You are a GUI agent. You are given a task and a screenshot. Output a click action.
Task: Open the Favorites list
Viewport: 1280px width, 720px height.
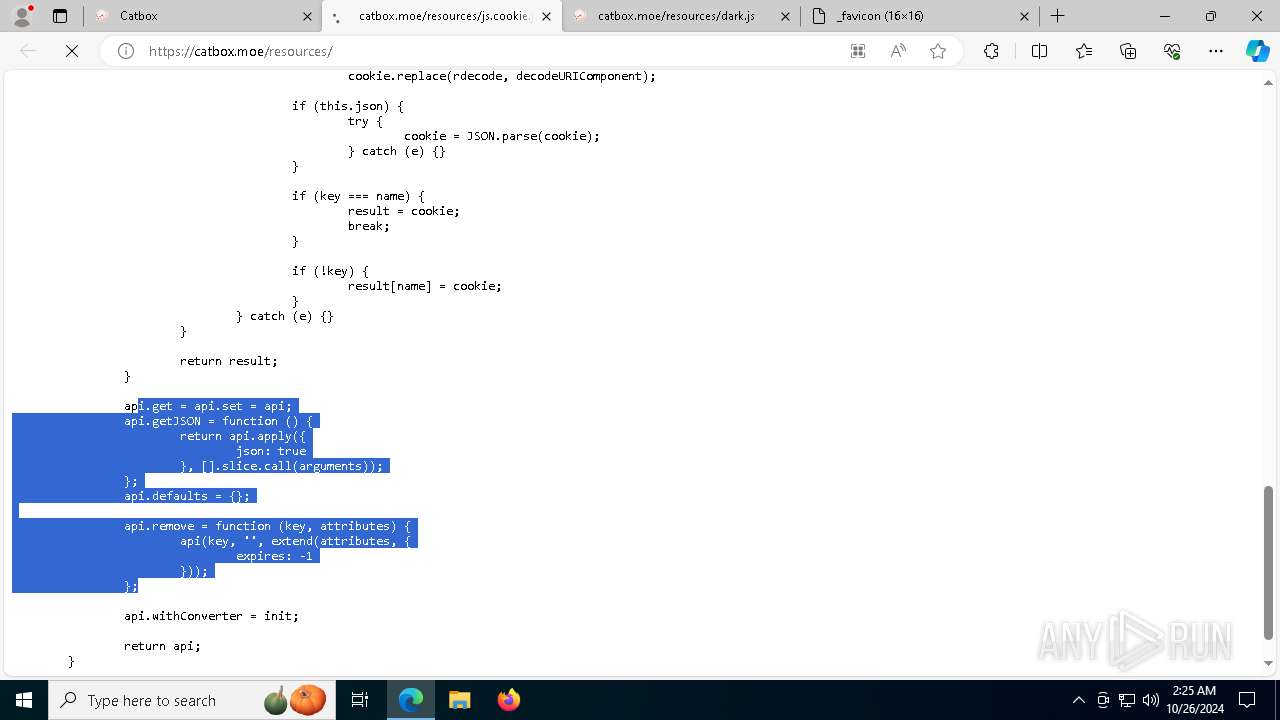click(x=1084, y=51)
